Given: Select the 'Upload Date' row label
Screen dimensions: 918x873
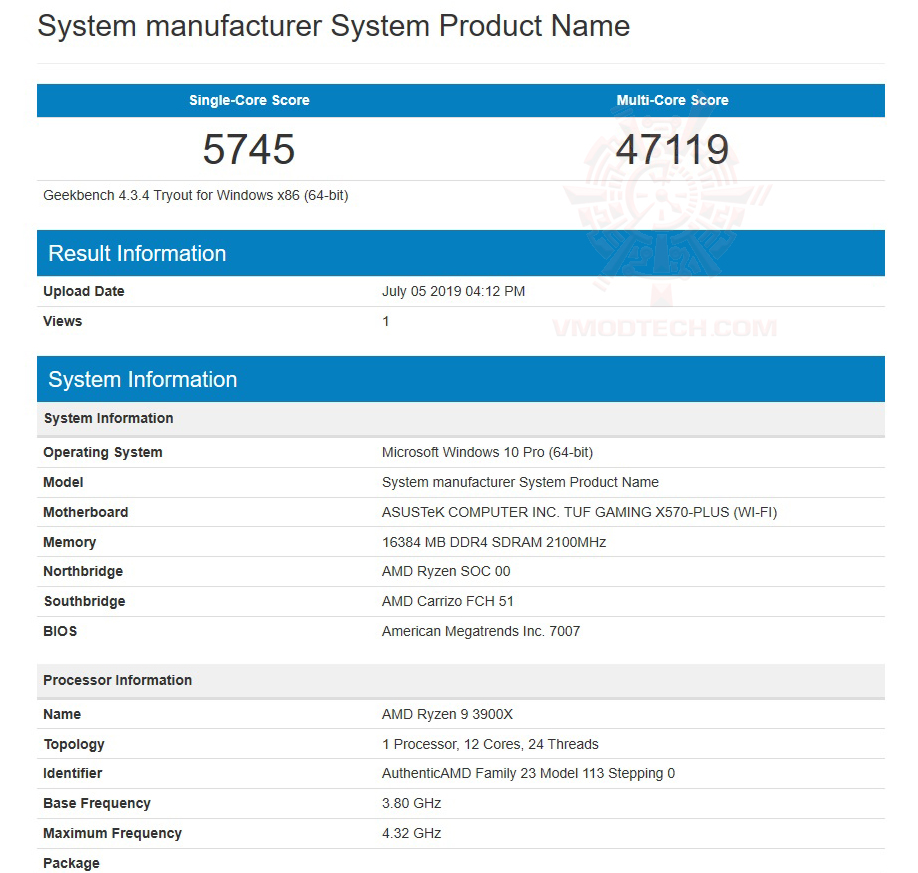Looking at the screenshot, I should (x=84, y=291).
